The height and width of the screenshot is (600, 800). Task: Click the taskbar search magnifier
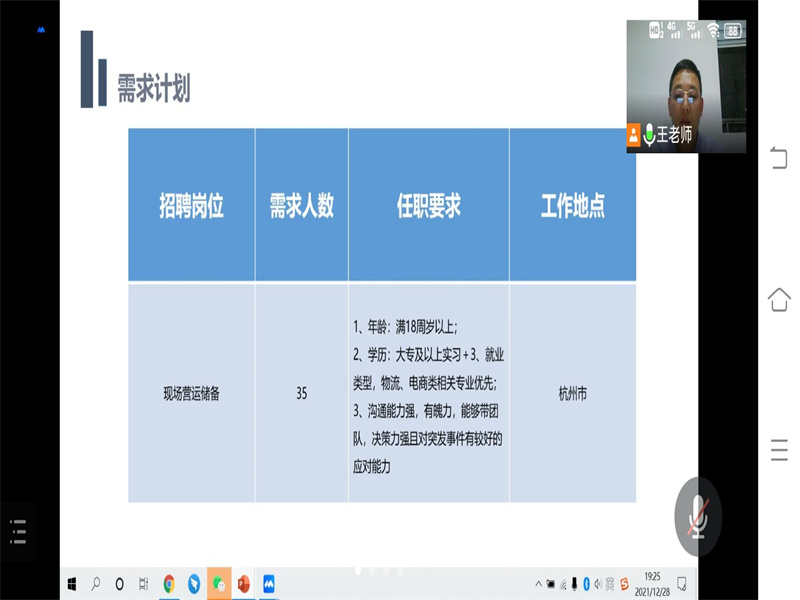click(96, 583)
